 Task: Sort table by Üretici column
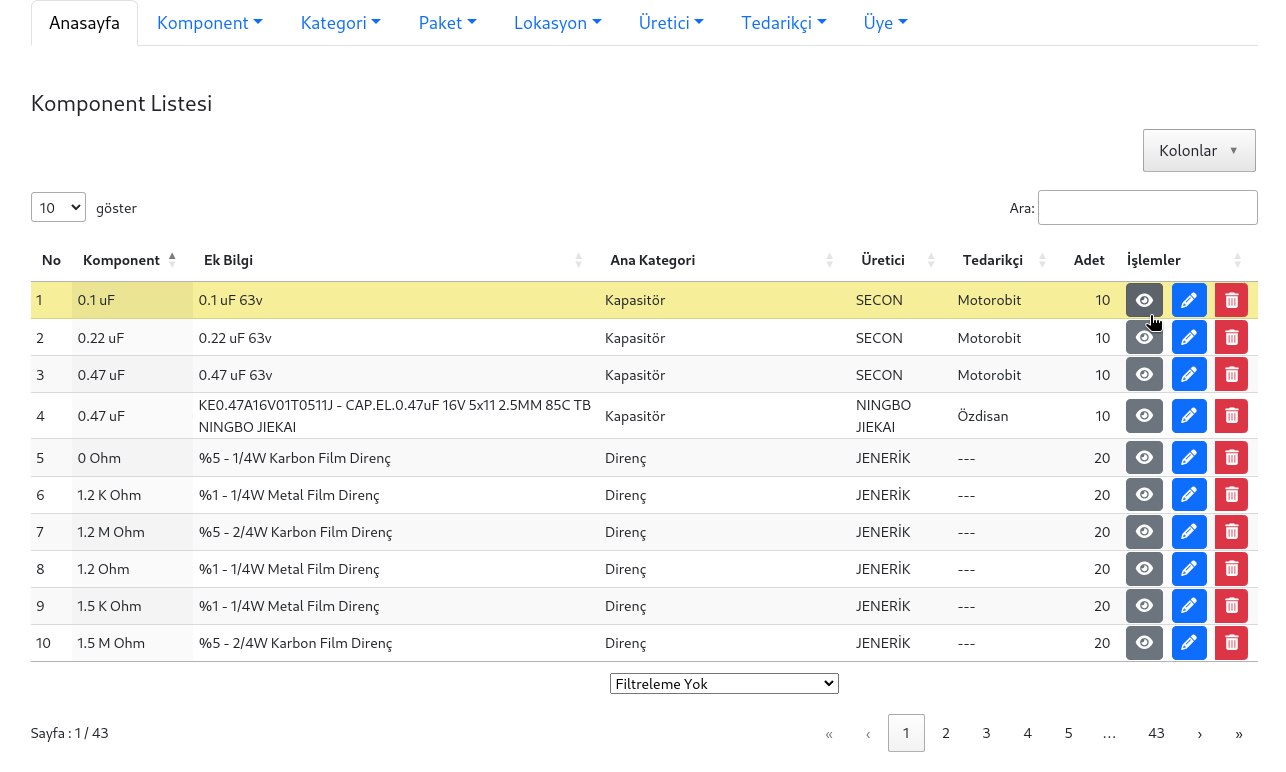tap(900, 260)
